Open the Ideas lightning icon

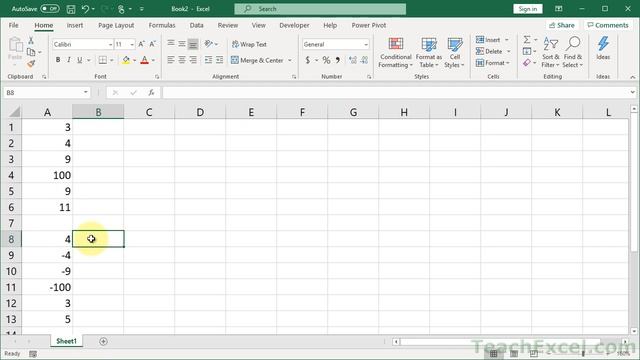tap(603, 48)
